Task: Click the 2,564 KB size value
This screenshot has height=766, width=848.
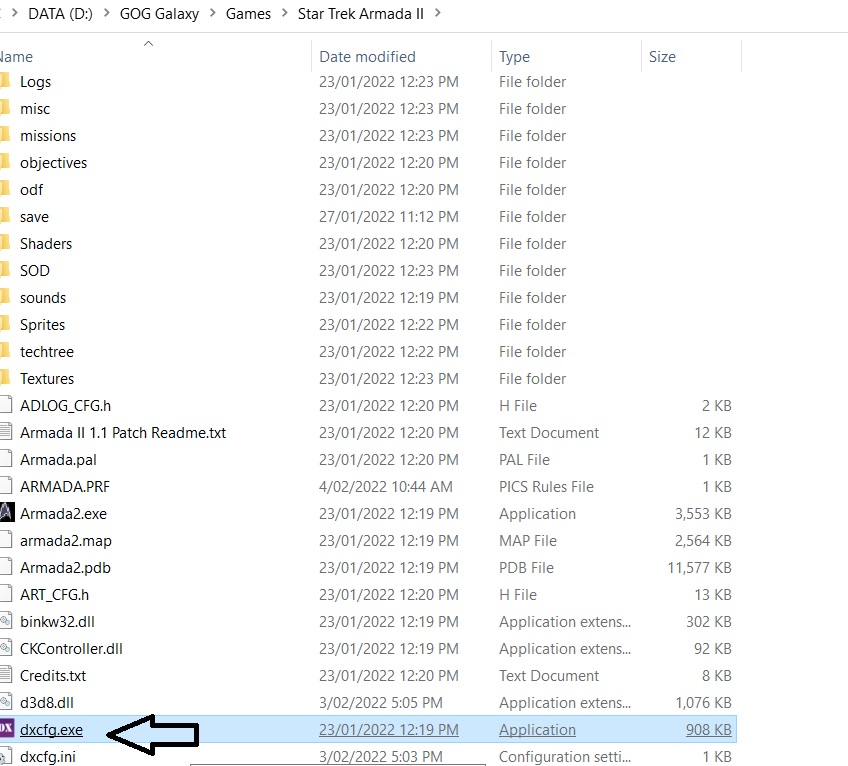Action: (x=703, y=540)
